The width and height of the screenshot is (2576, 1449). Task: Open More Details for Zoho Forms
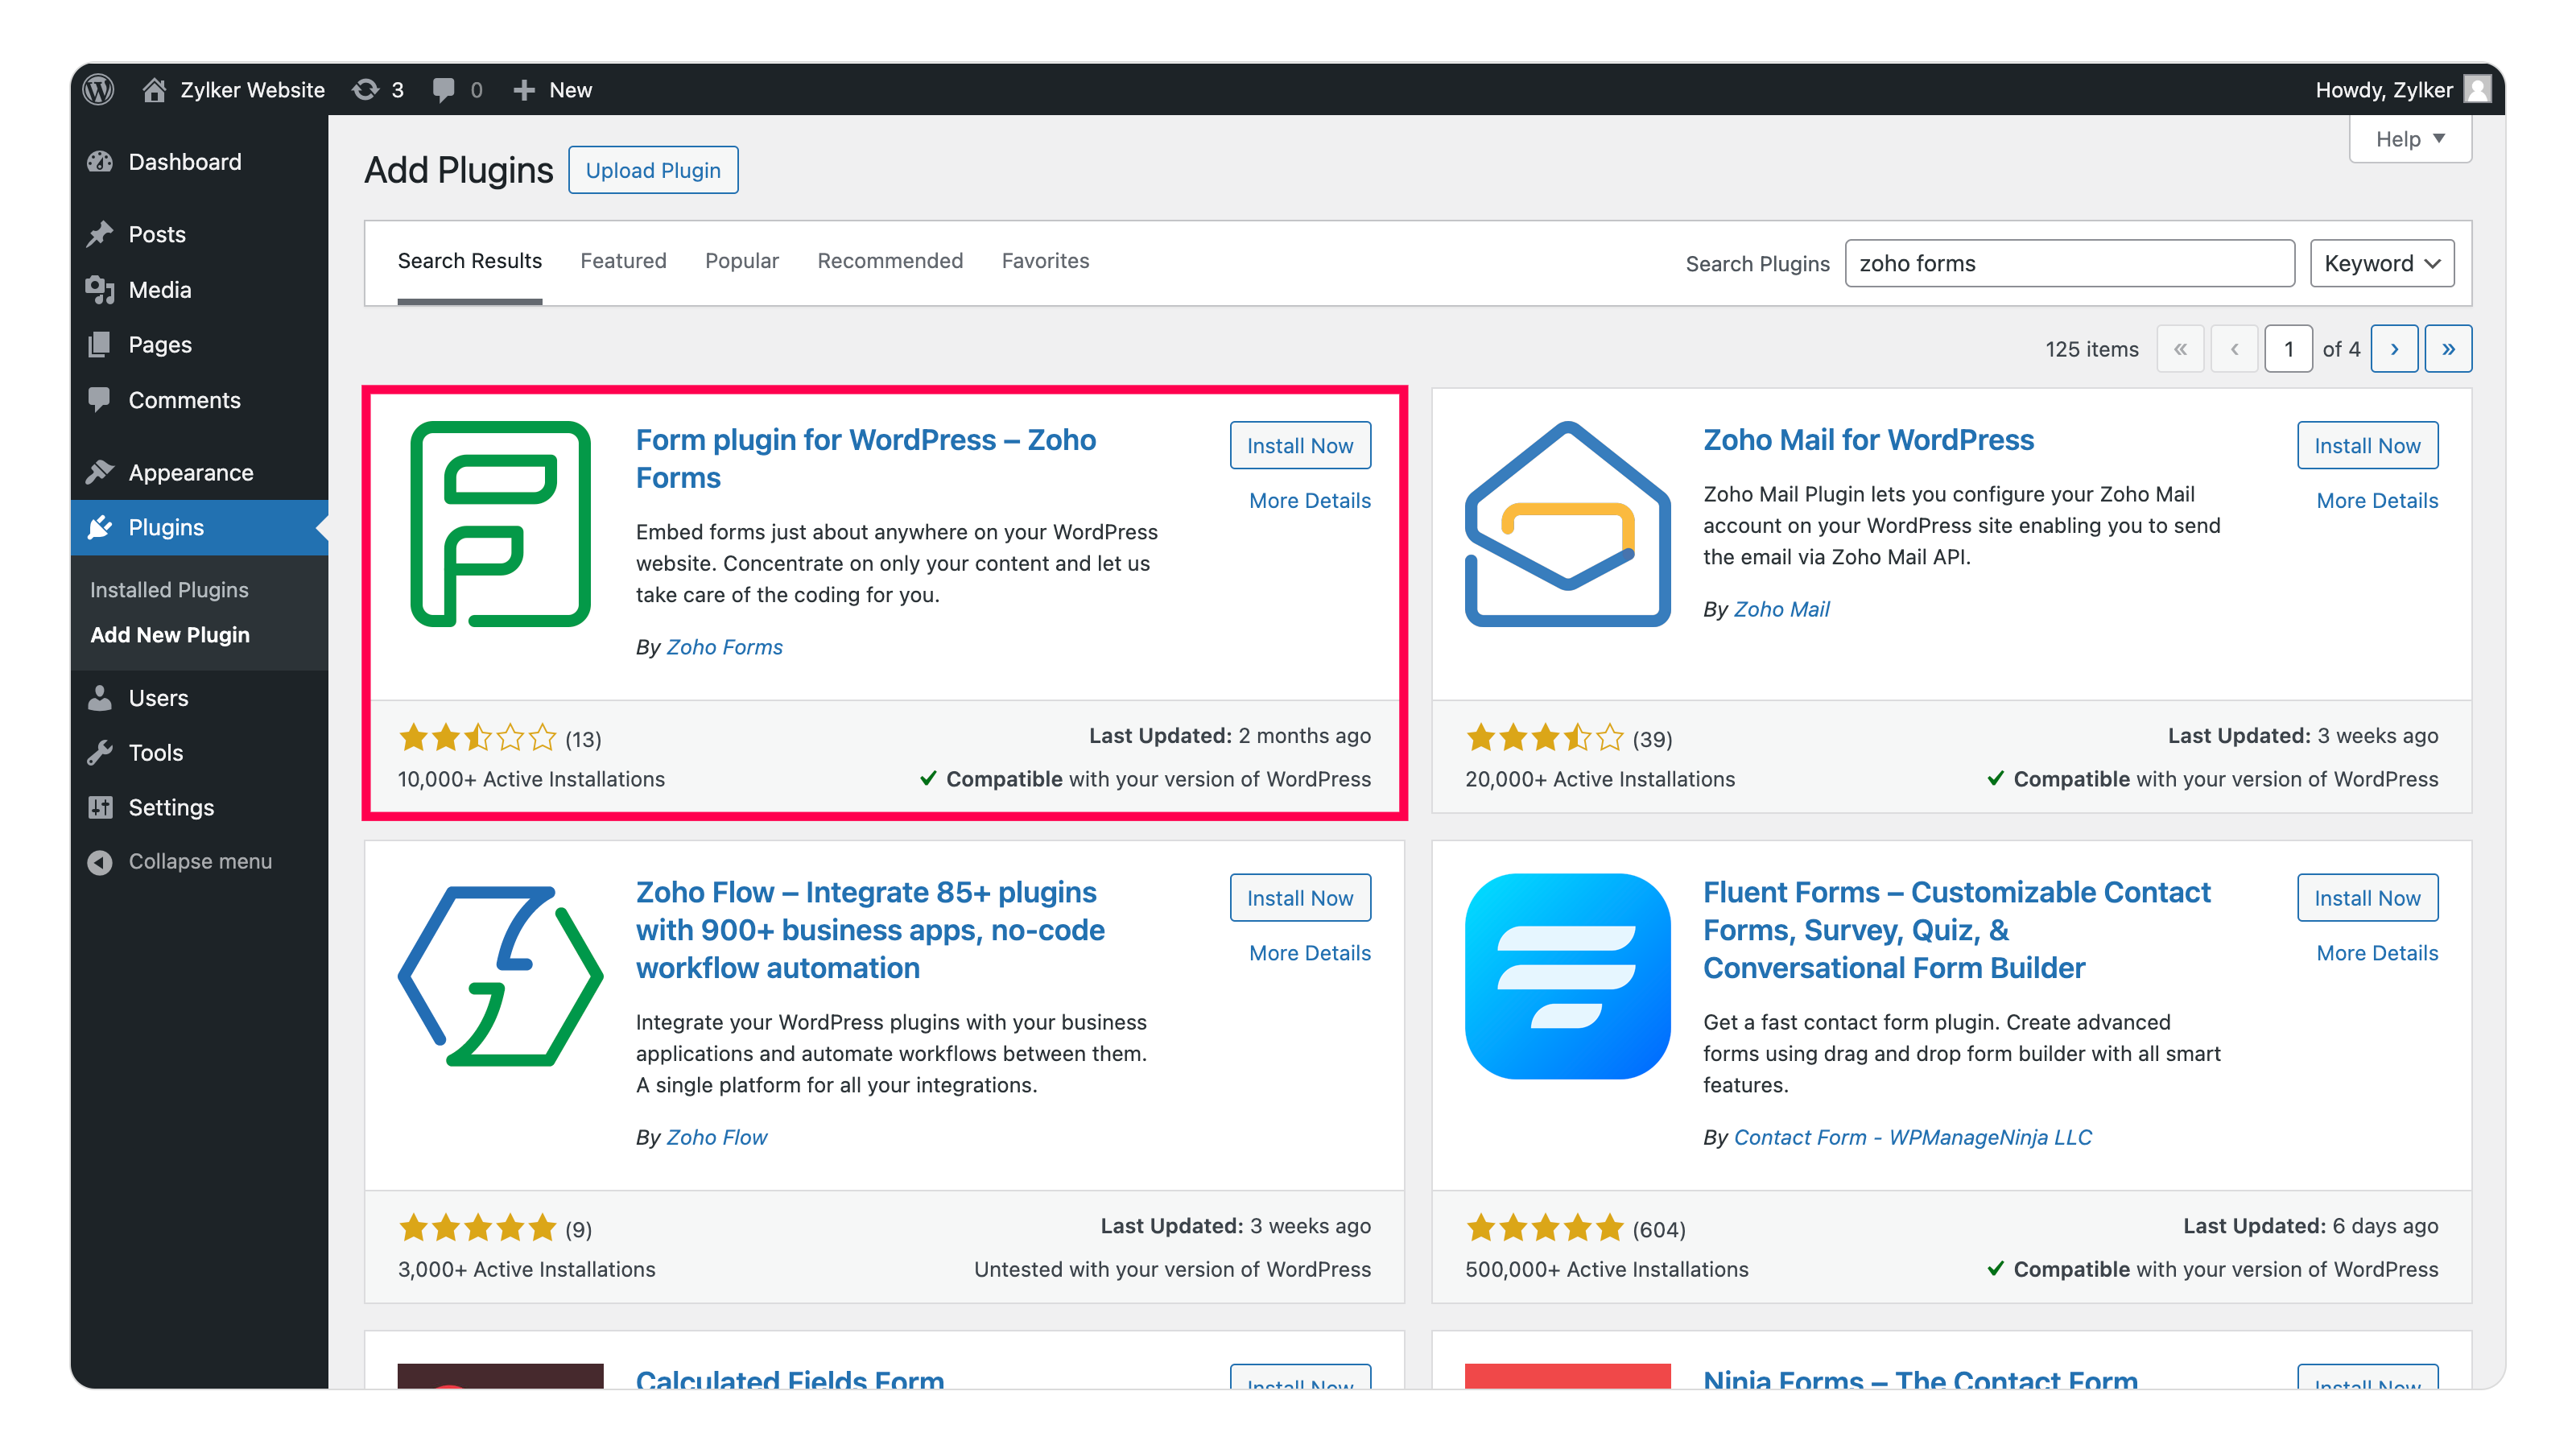(x=1309, y=500)
